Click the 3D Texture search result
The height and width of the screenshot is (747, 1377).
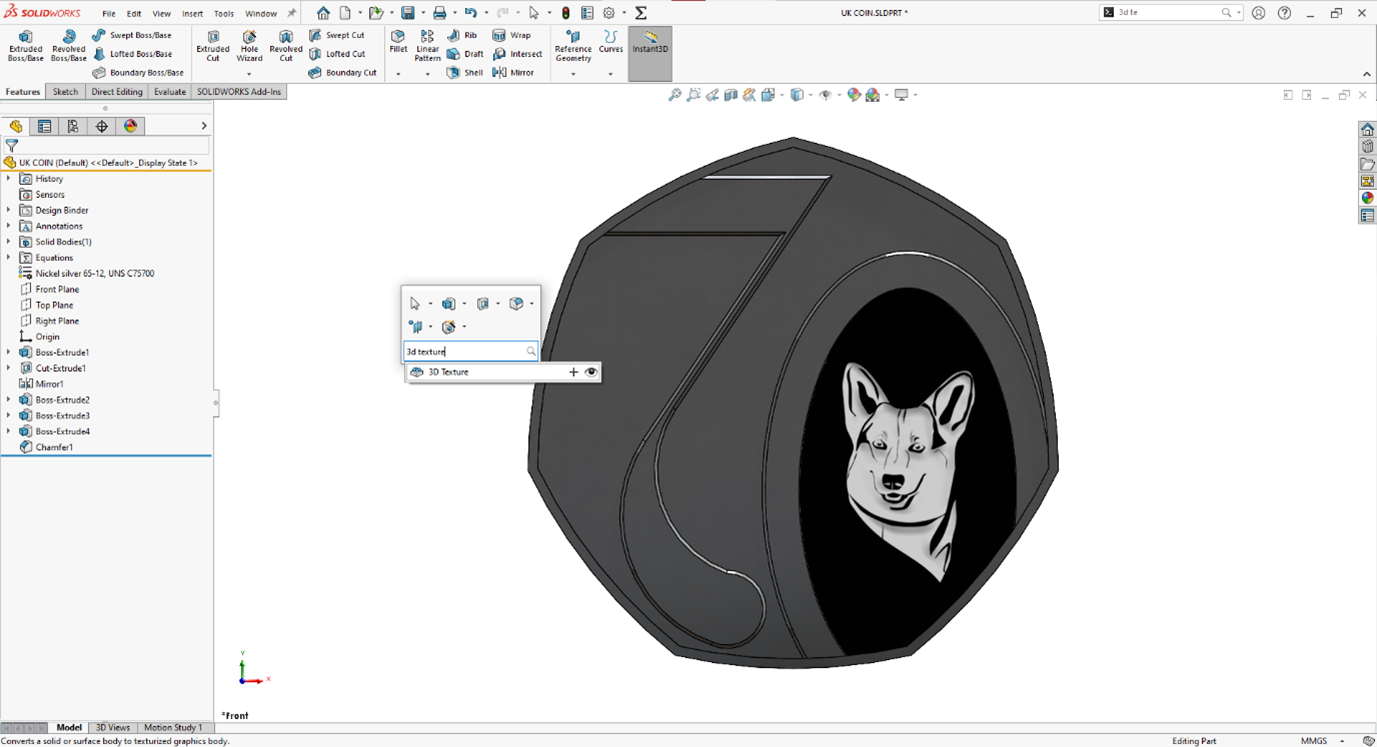click(448, 372)
